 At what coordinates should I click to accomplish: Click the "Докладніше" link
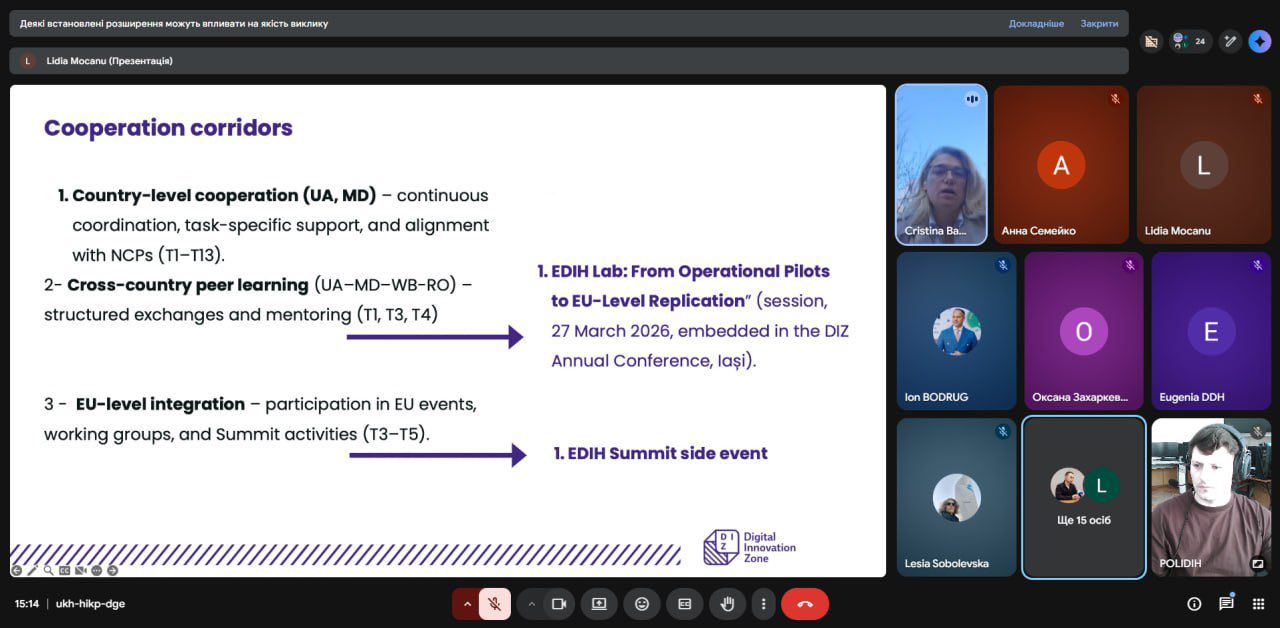click(x=1036, y=23)
